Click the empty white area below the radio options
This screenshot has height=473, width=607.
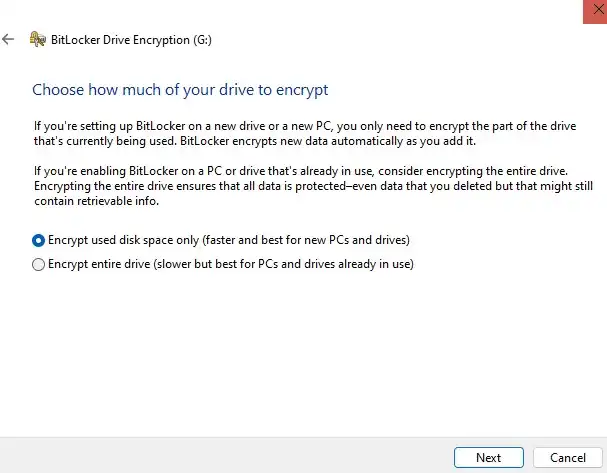304,352
